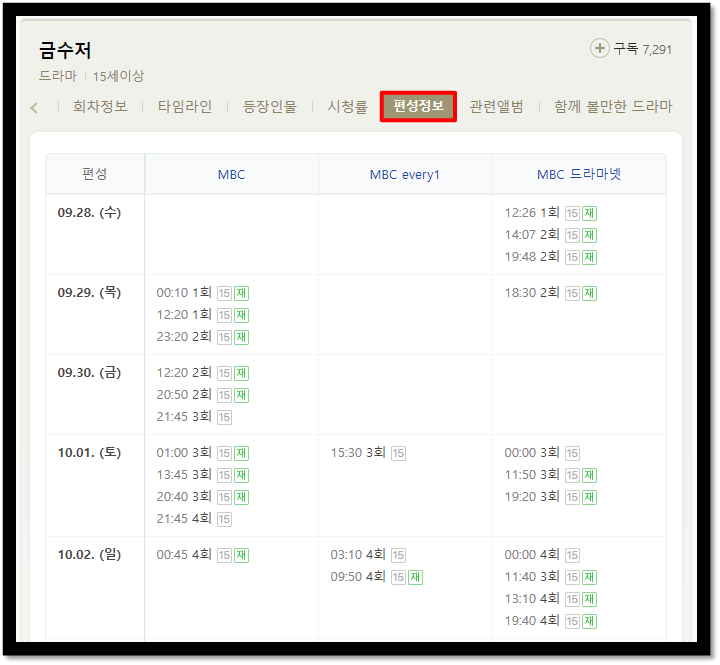Click the 11:40 3회 schedule entry
Screen dimensions: 720x665
pyautogui.click(x=532, y=576)
